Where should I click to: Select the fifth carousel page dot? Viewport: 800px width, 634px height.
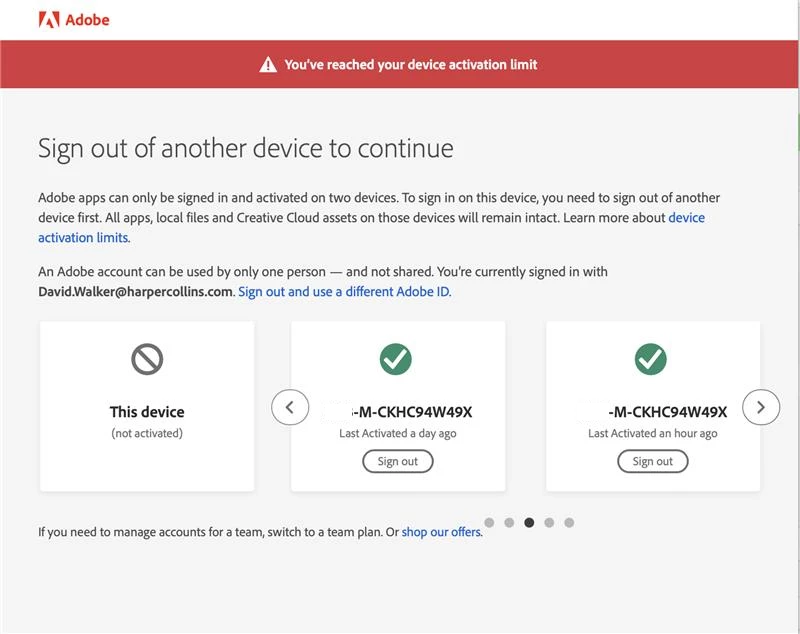(x=569, y=522)
